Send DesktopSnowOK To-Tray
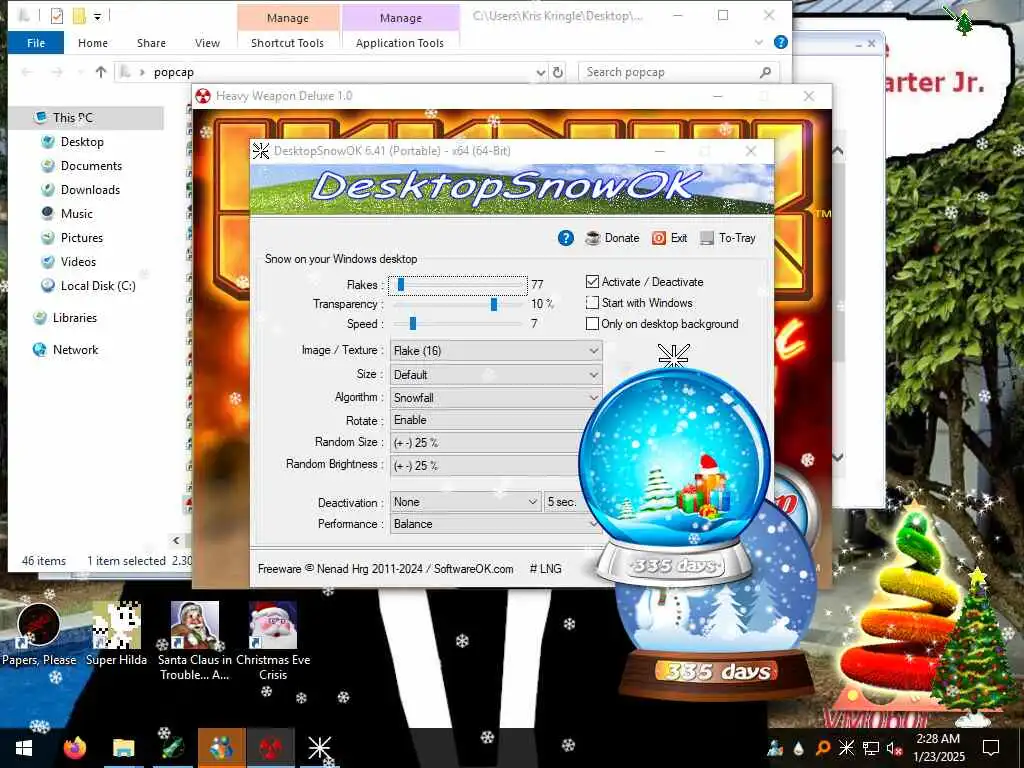The height and width of the screenshot is (768, 1024). click(x=728, y=238)
